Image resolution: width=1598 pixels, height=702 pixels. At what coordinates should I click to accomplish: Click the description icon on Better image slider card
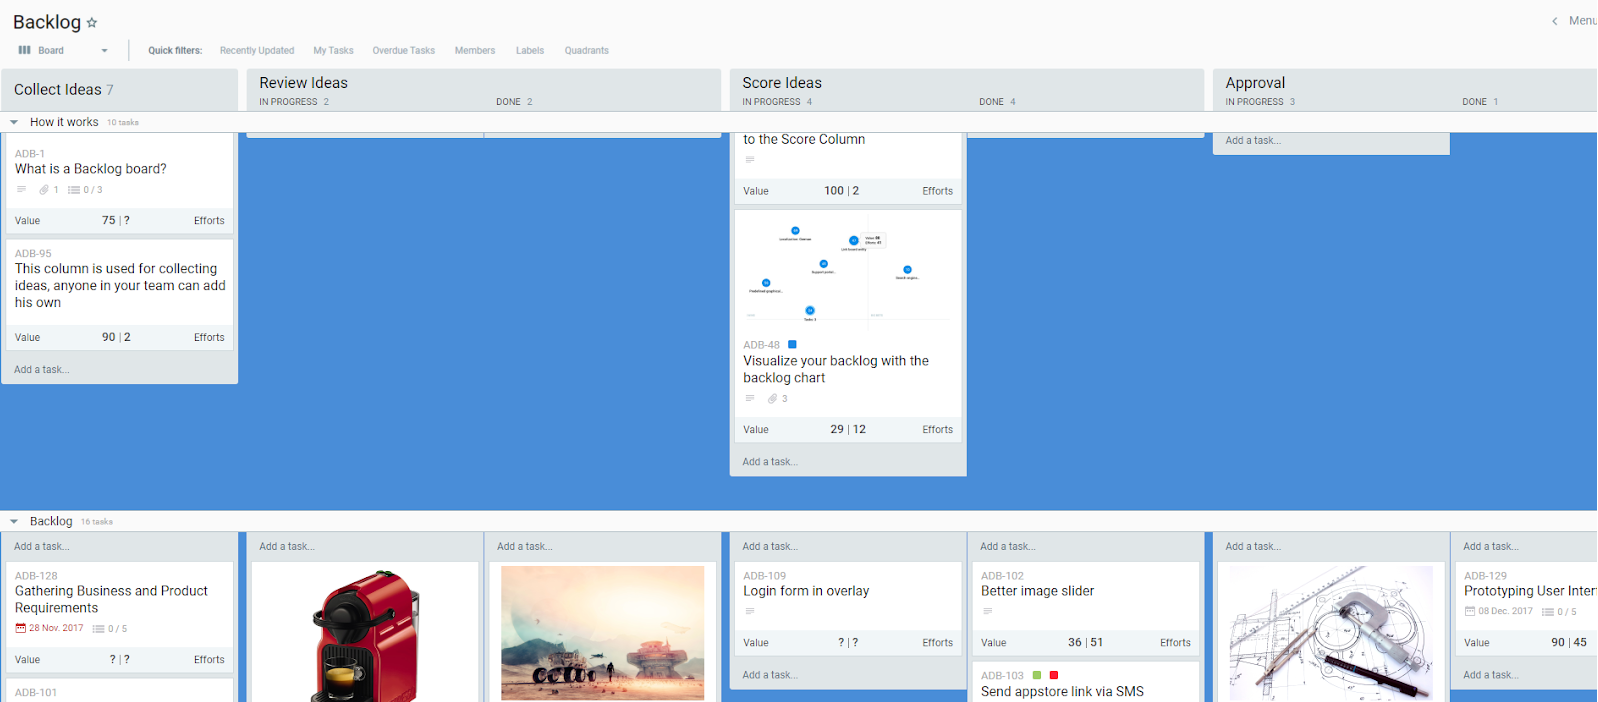click(987, 611)
